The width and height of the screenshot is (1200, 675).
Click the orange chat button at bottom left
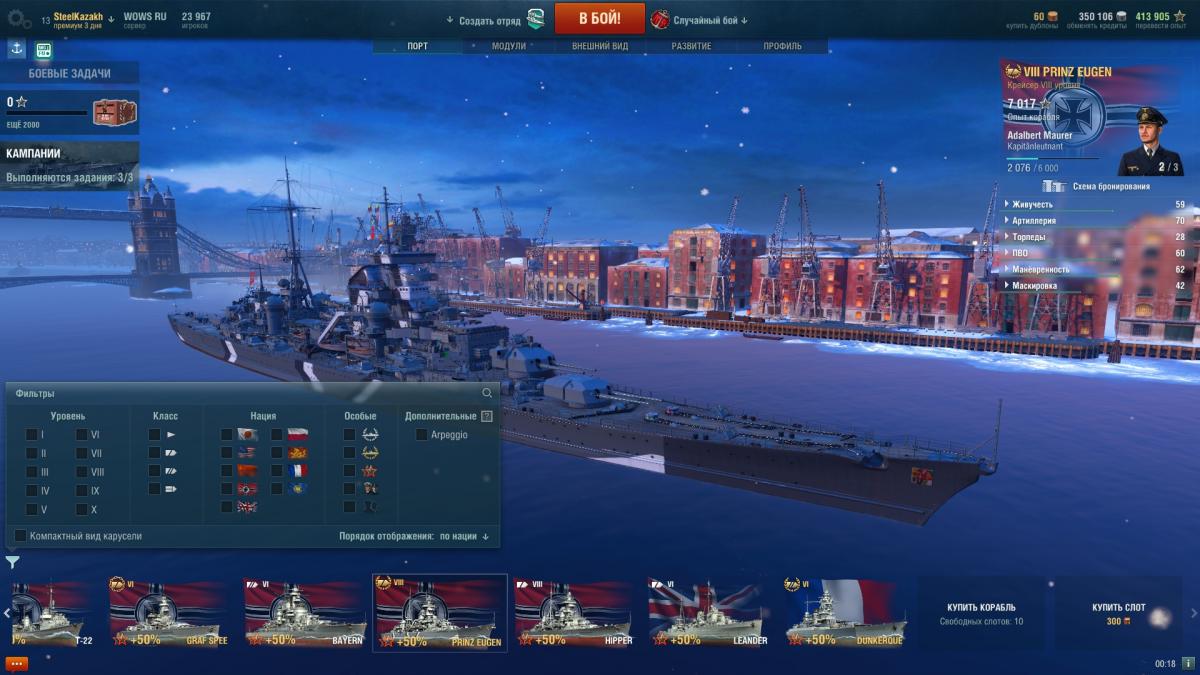[16, 663]
